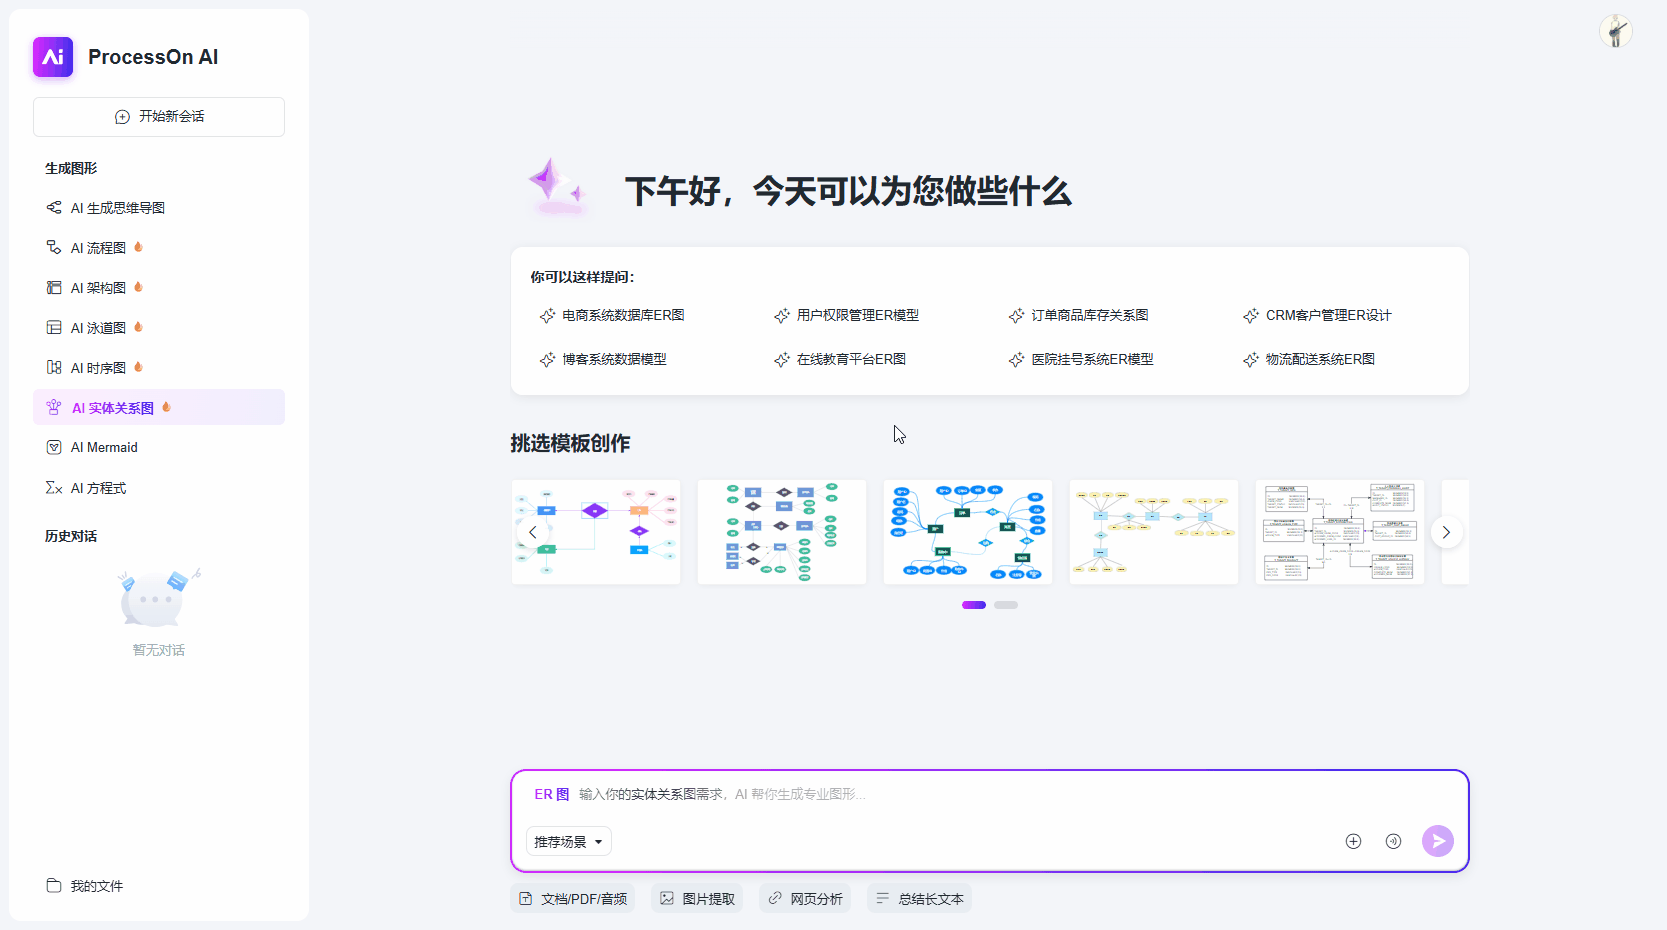Click the AI 生成思维导图 mind map icon

(x=54, y=207)
